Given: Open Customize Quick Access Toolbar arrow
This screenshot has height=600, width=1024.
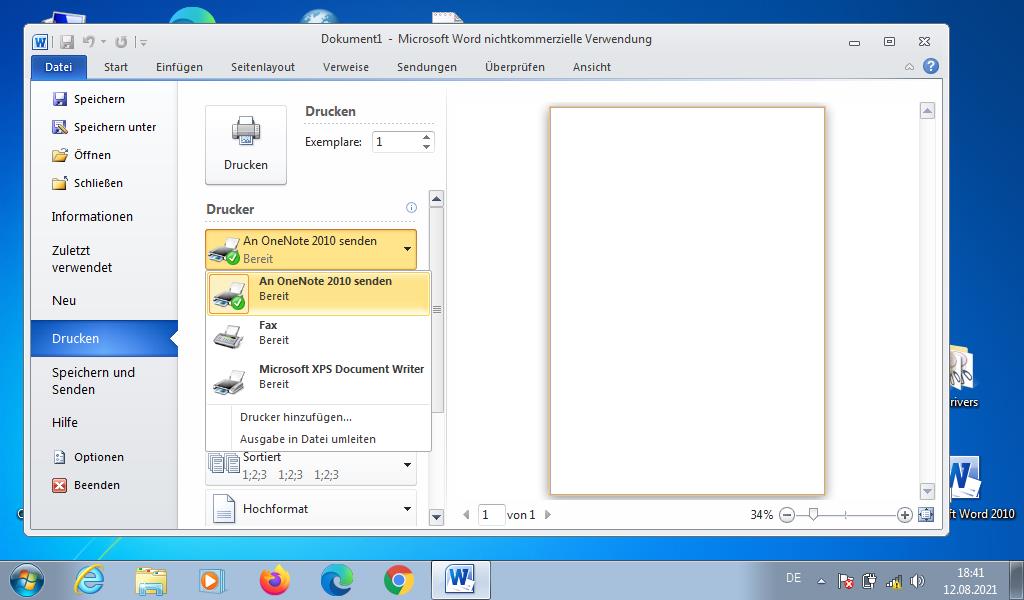Looking at the screenshot, I should click(x=143, y=43).
